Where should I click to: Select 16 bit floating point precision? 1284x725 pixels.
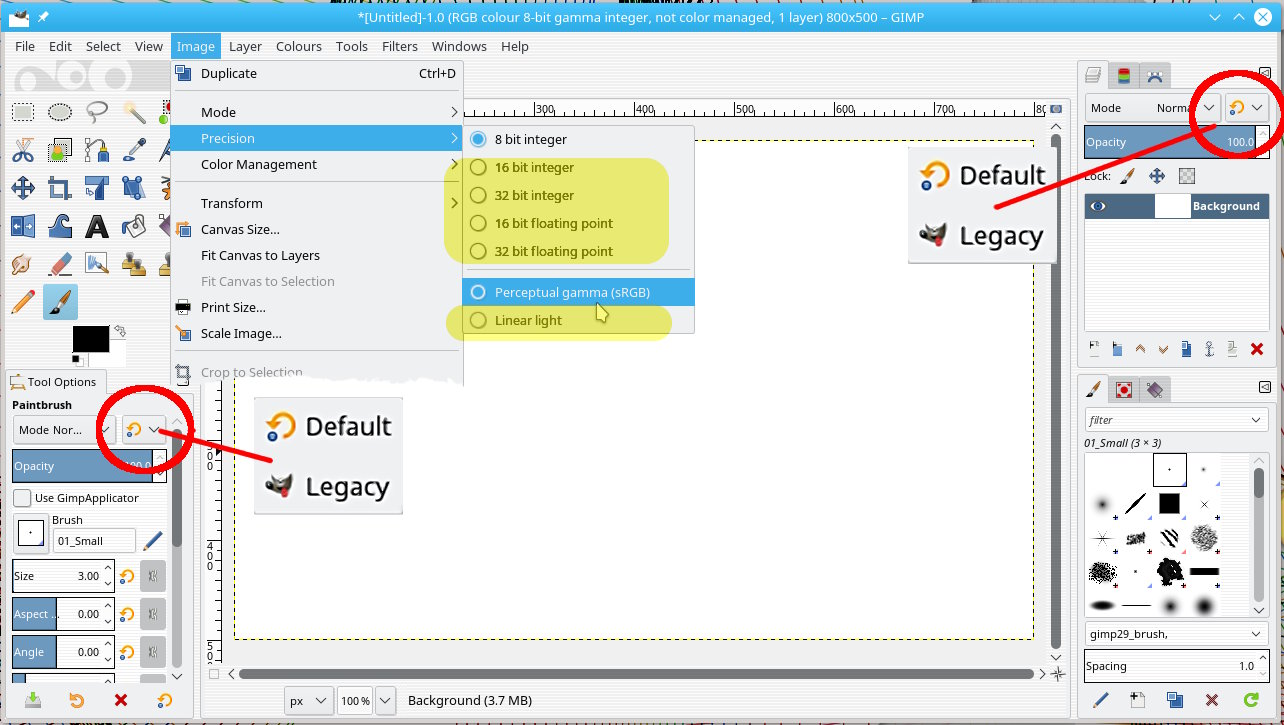coord(553,223)
